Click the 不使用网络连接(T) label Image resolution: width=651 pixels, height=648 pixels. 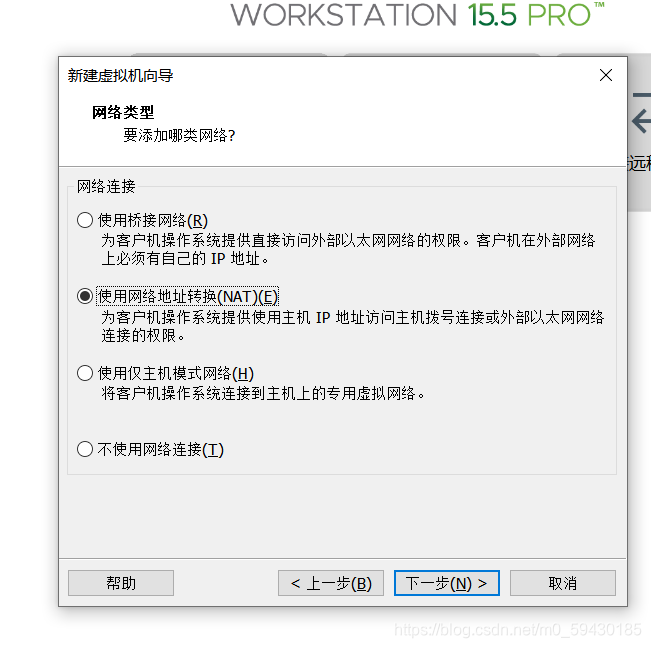coord(161,450)
